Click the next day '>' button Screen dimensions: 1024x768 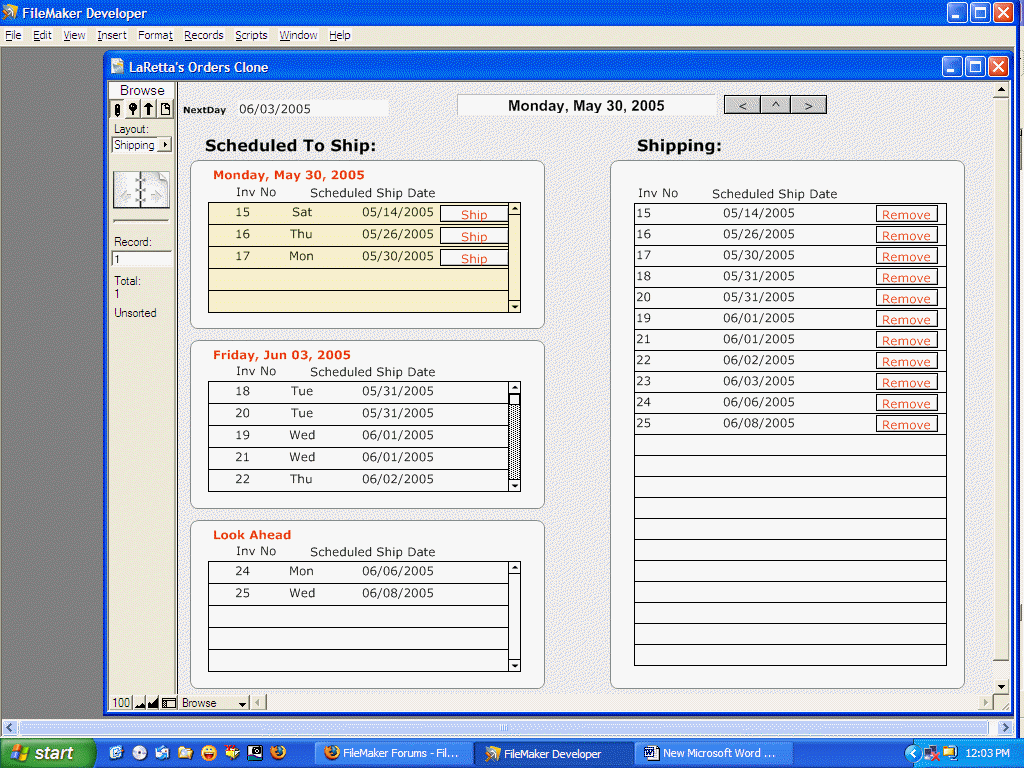coord(808,104)
